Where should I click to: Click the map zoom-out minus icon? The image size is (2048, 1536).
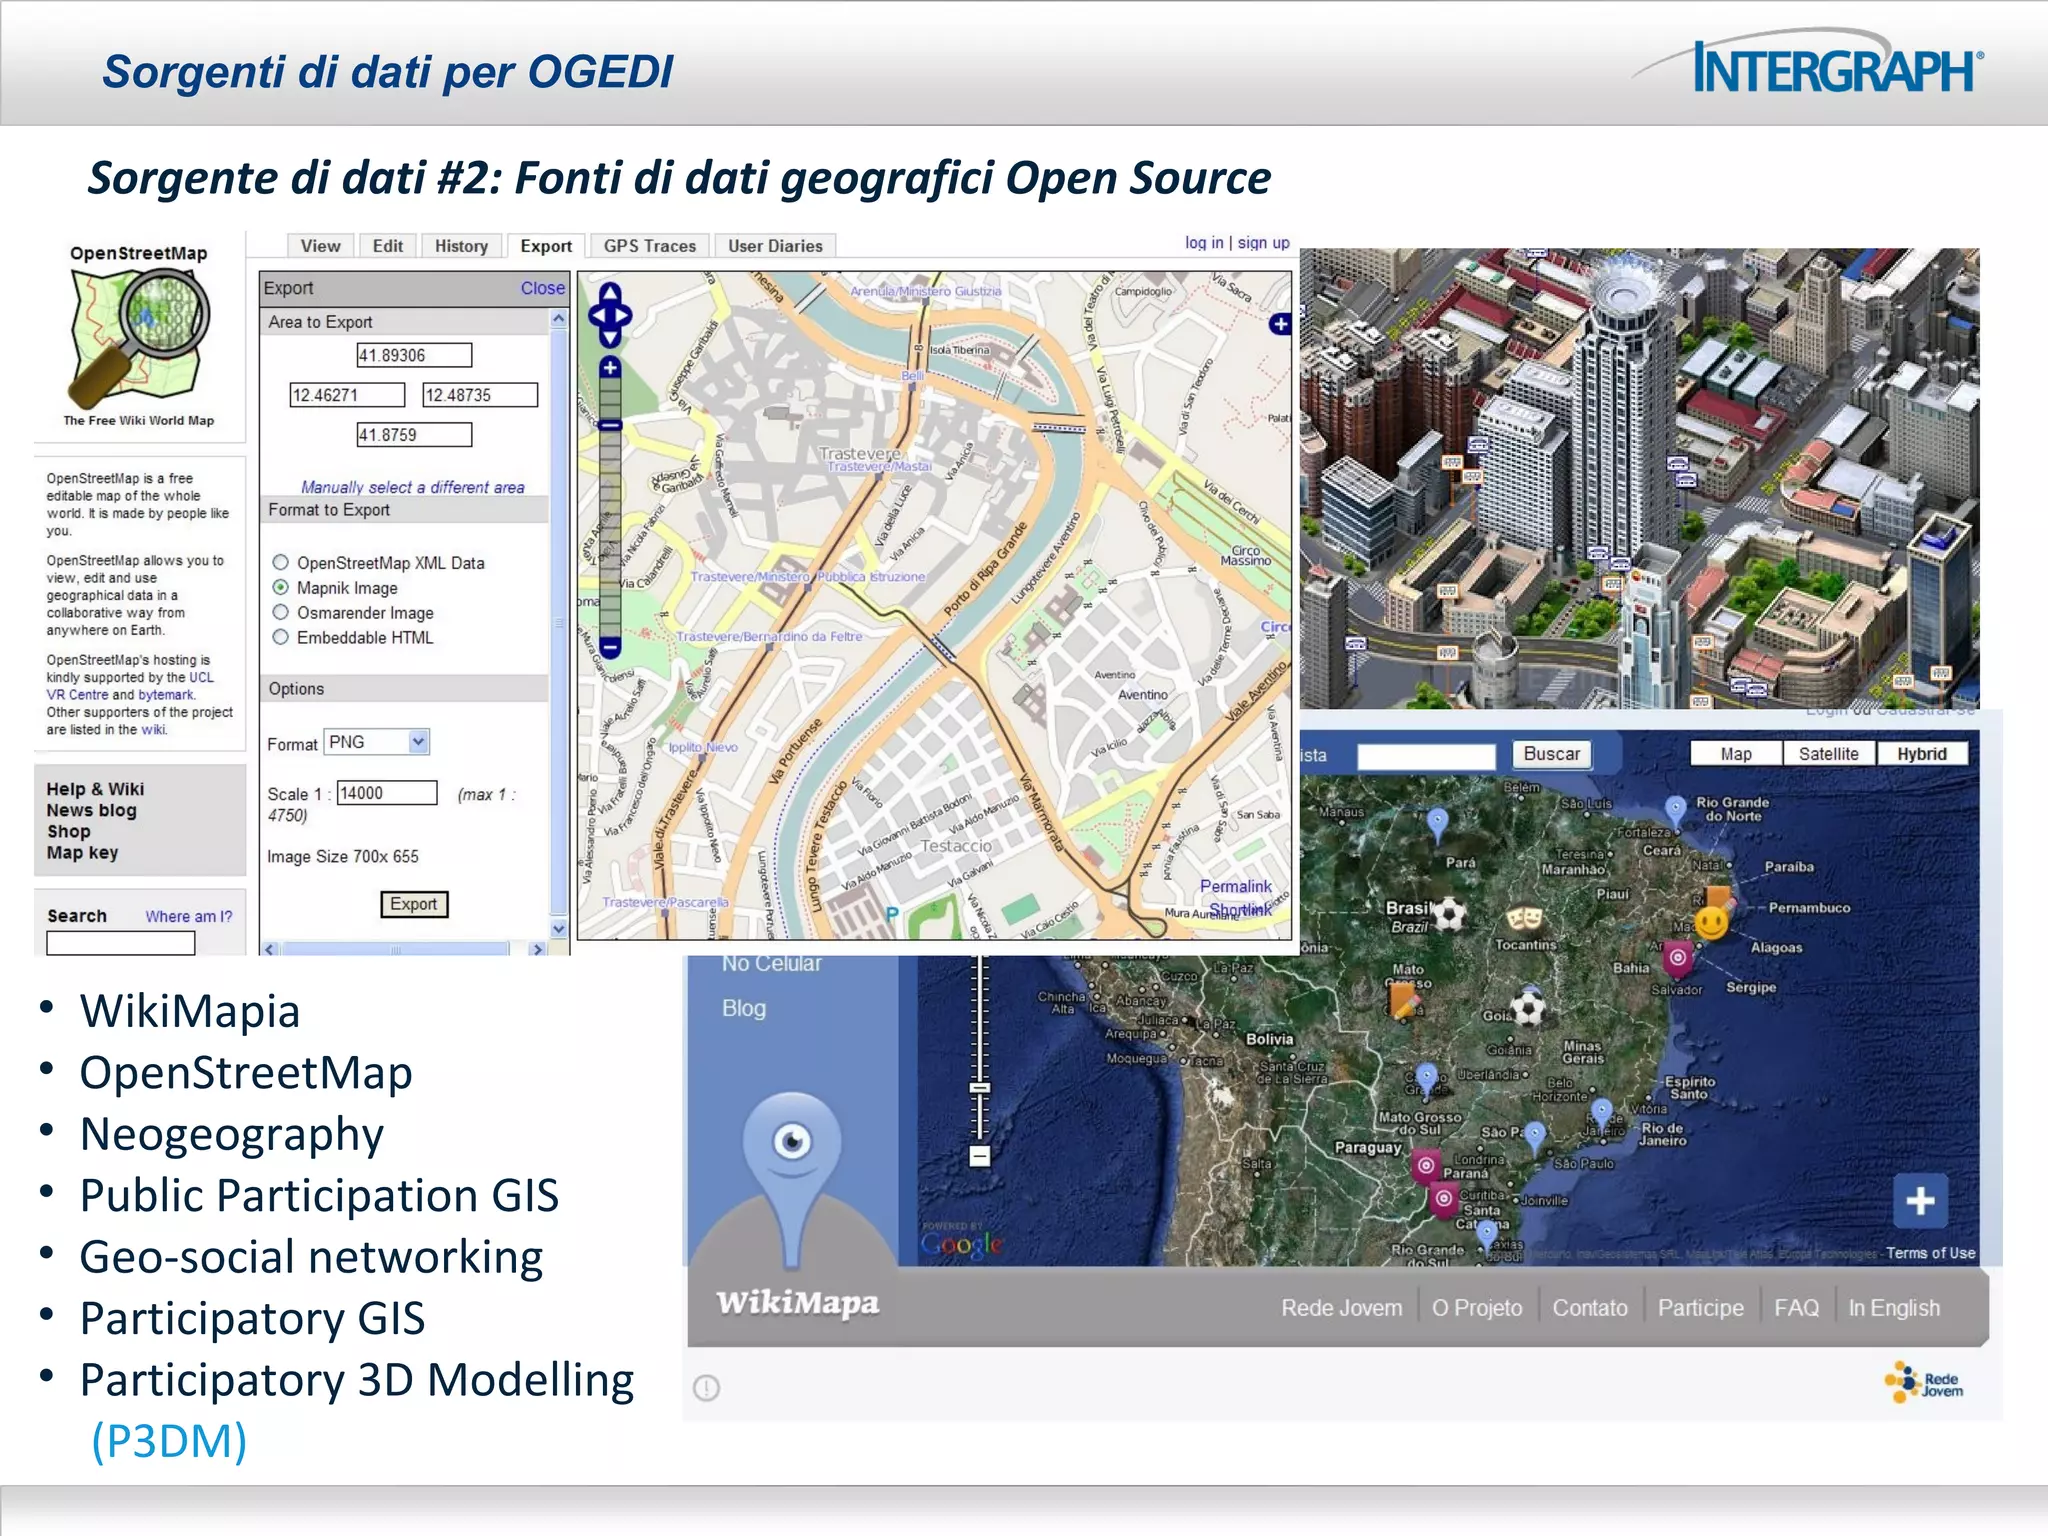[x=610, y=647]
